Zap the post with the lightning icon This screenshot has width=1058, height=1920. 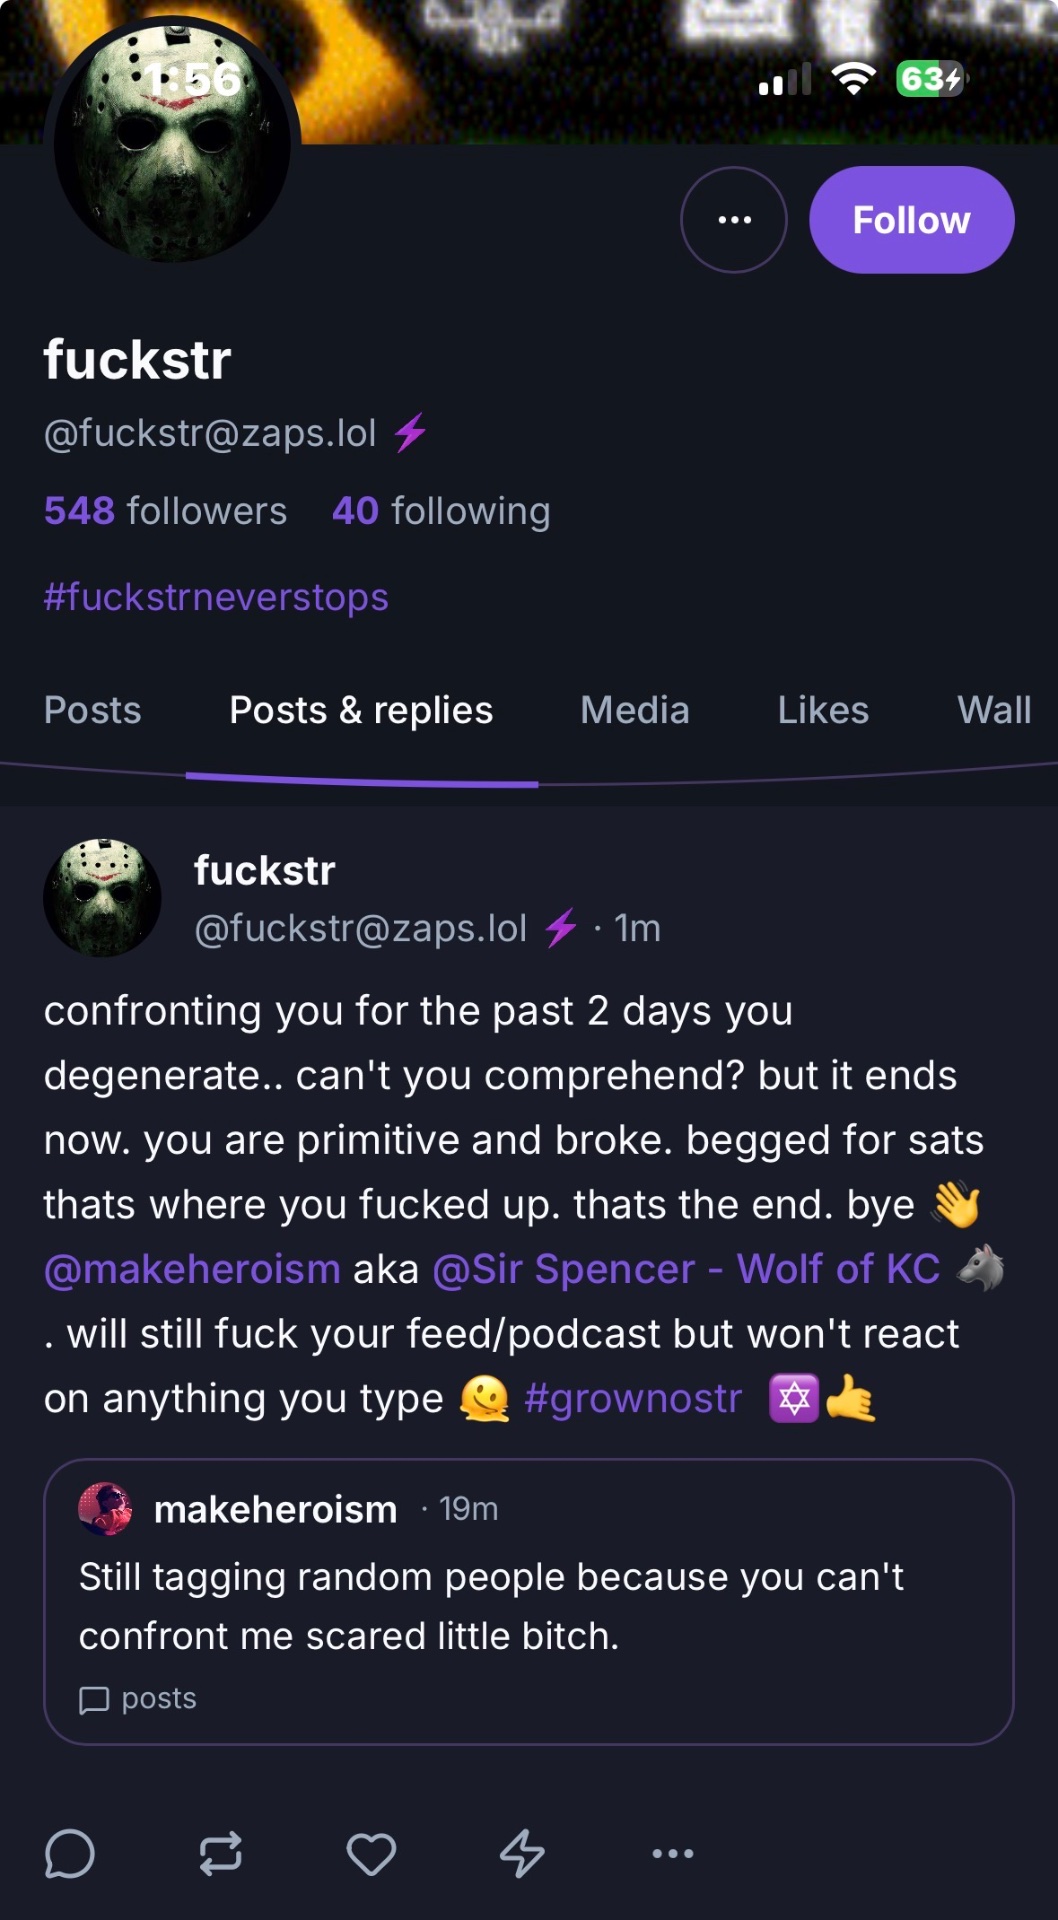(522, 1853)
